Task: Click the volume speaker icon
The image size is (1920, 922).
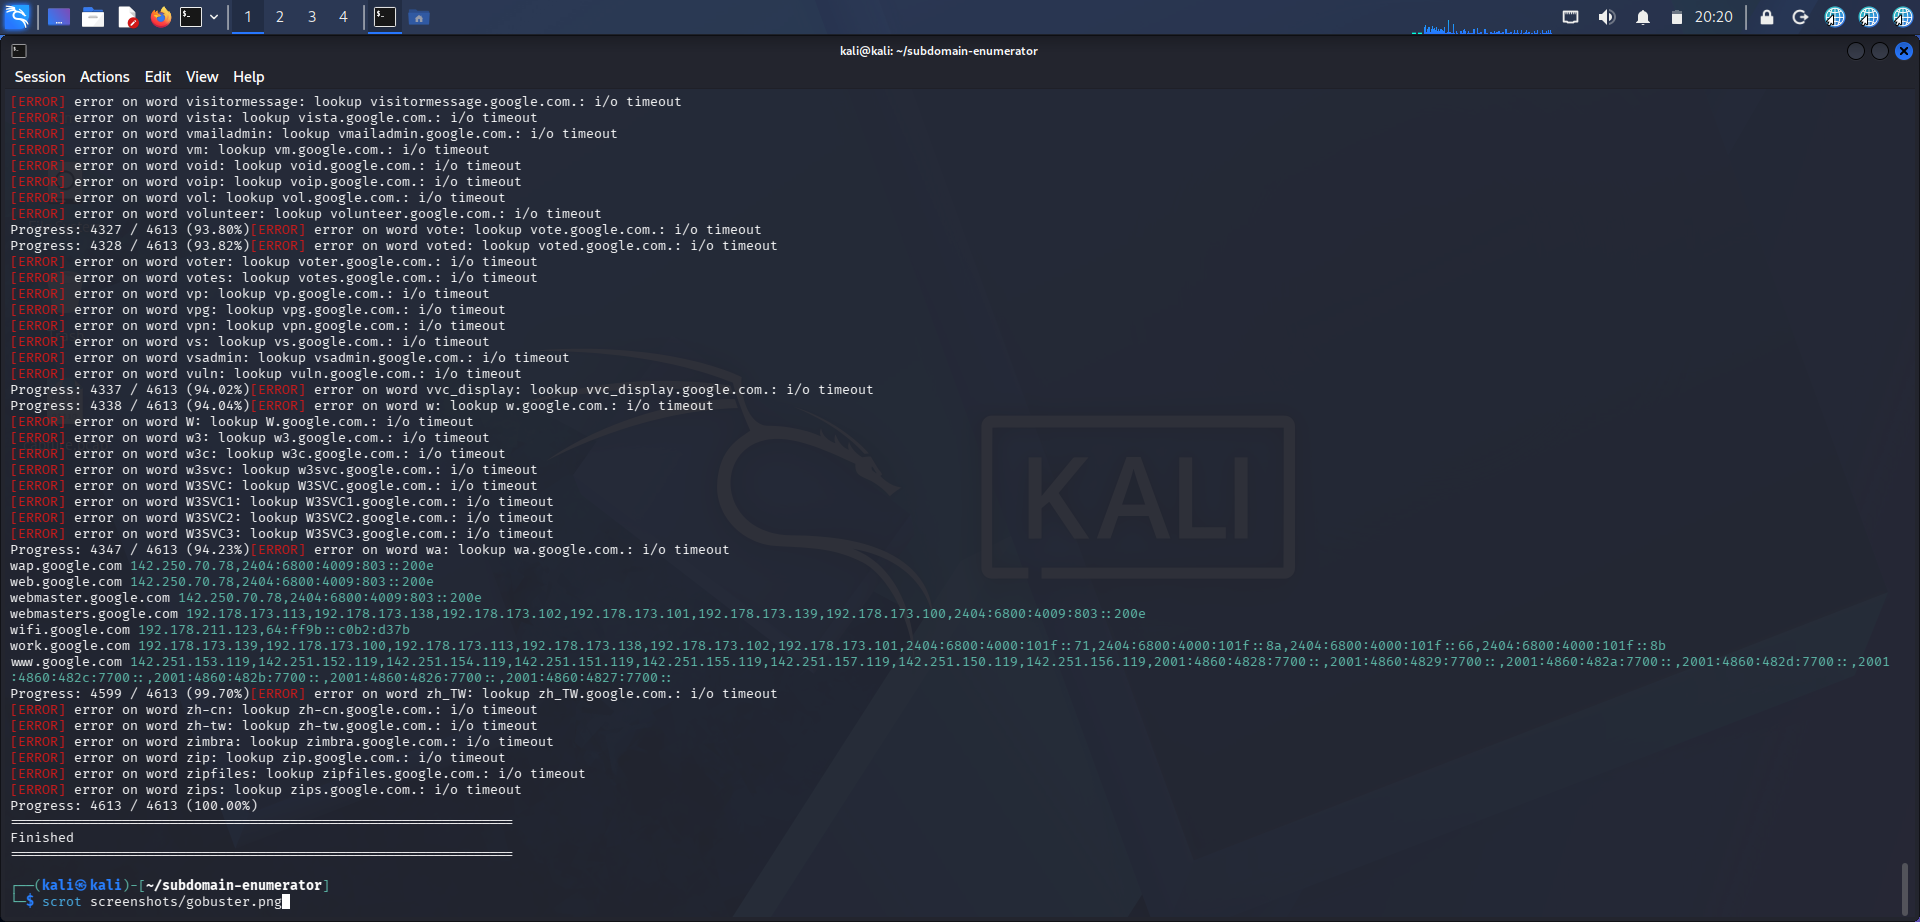Action: 1607,17
